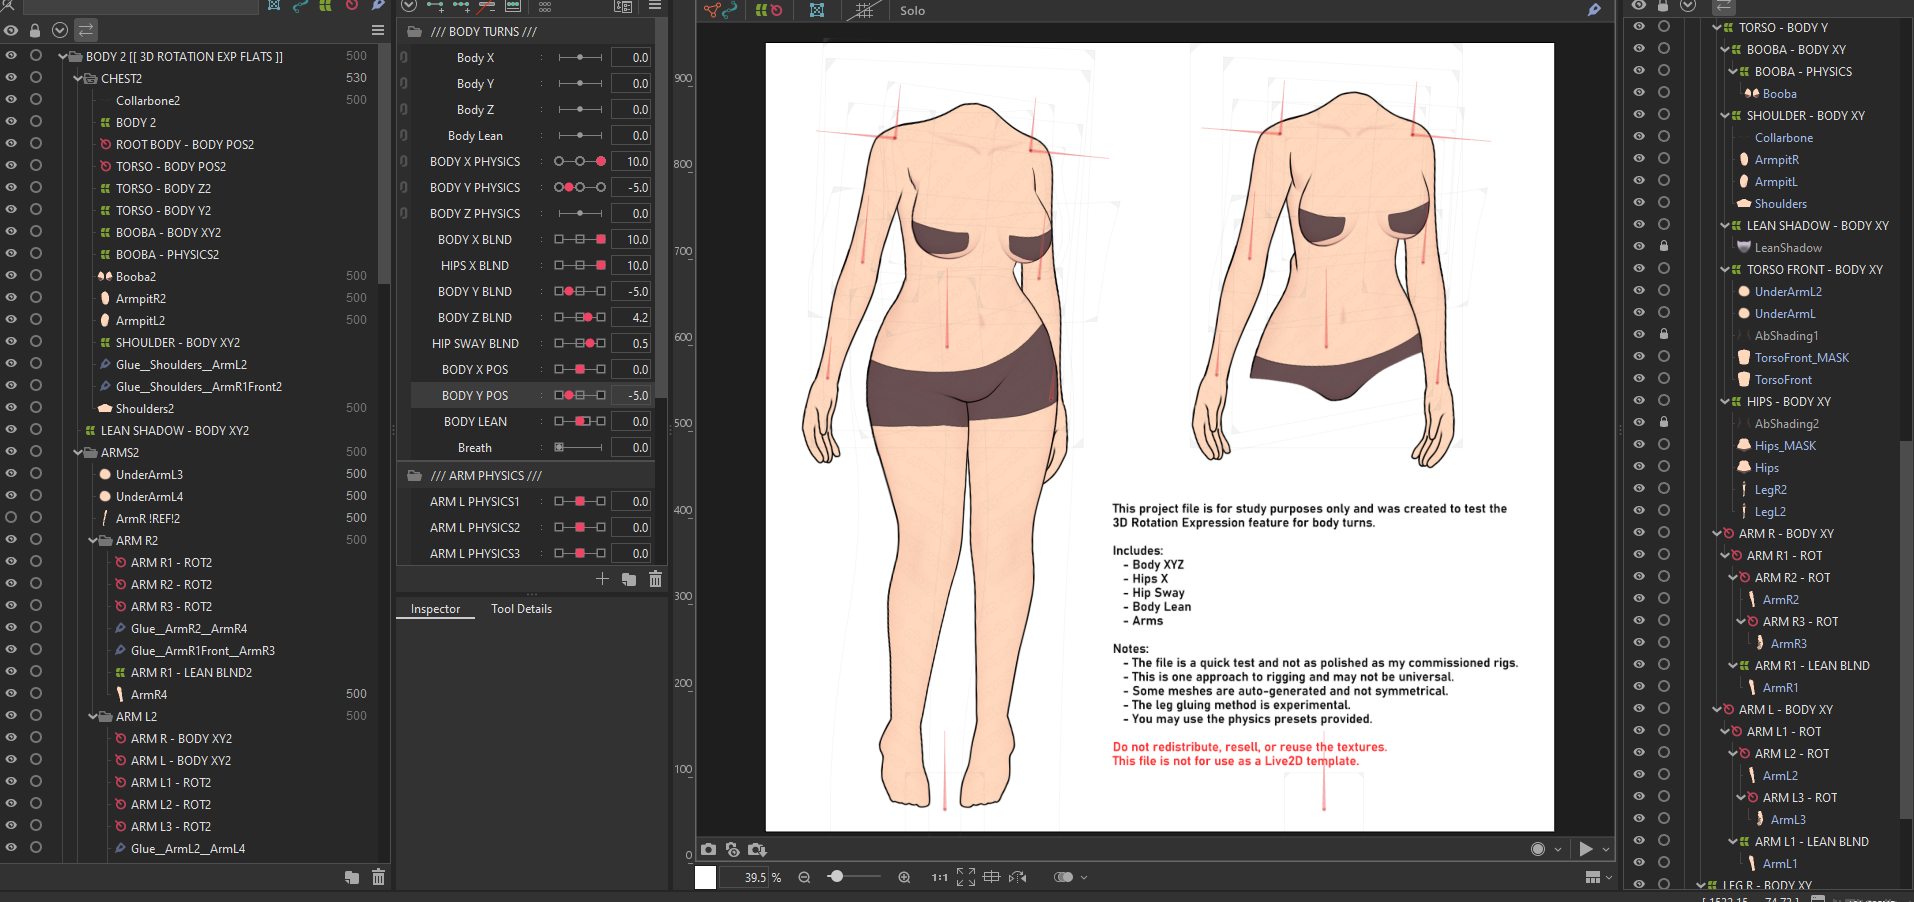
Task: Hide the Collarbone2 layer visibility eye
Action: [11, 100]
